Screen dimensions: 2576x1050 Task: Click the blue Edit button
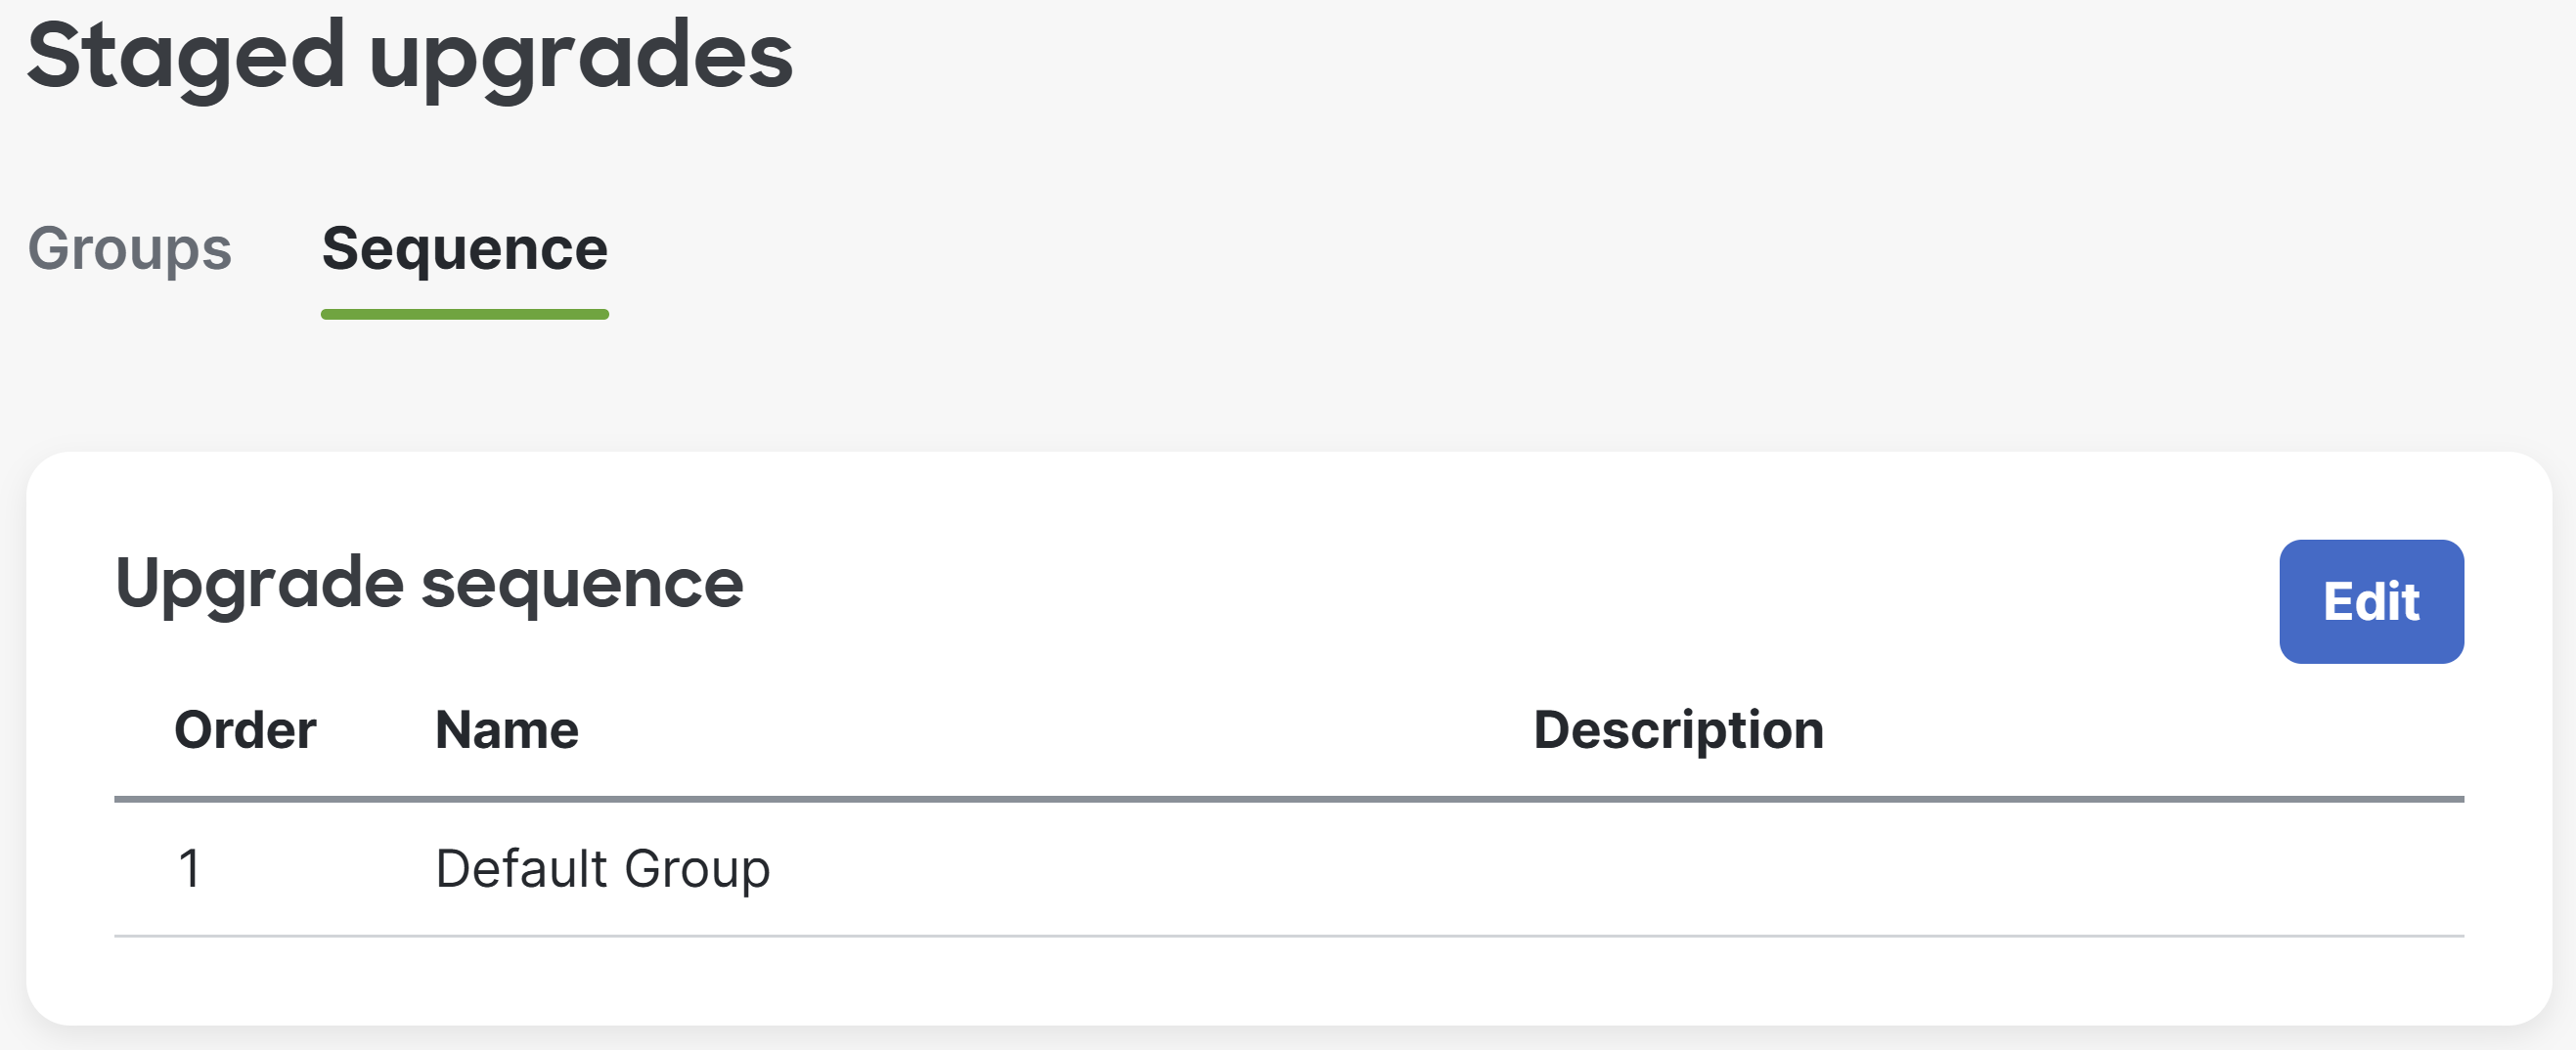click(x=2371, y=601)
